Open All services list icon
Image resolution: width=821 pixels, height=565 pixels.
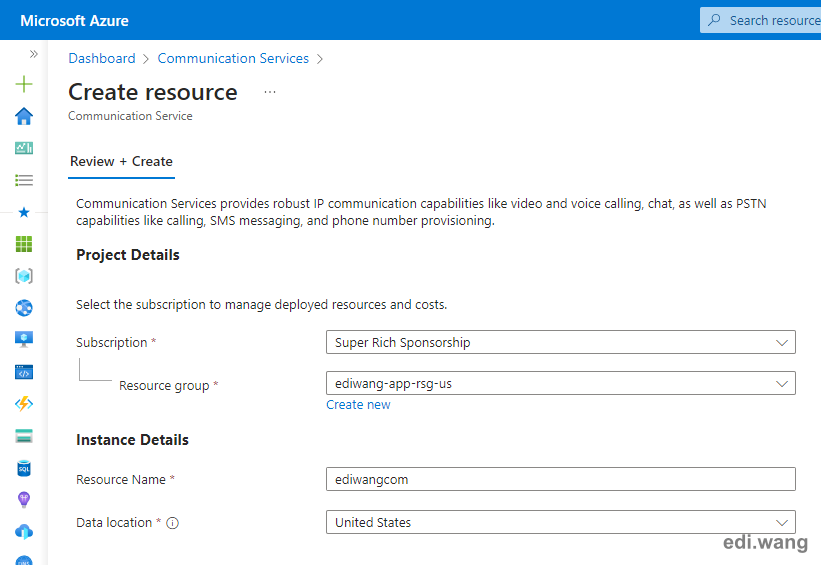coord(24,180)
